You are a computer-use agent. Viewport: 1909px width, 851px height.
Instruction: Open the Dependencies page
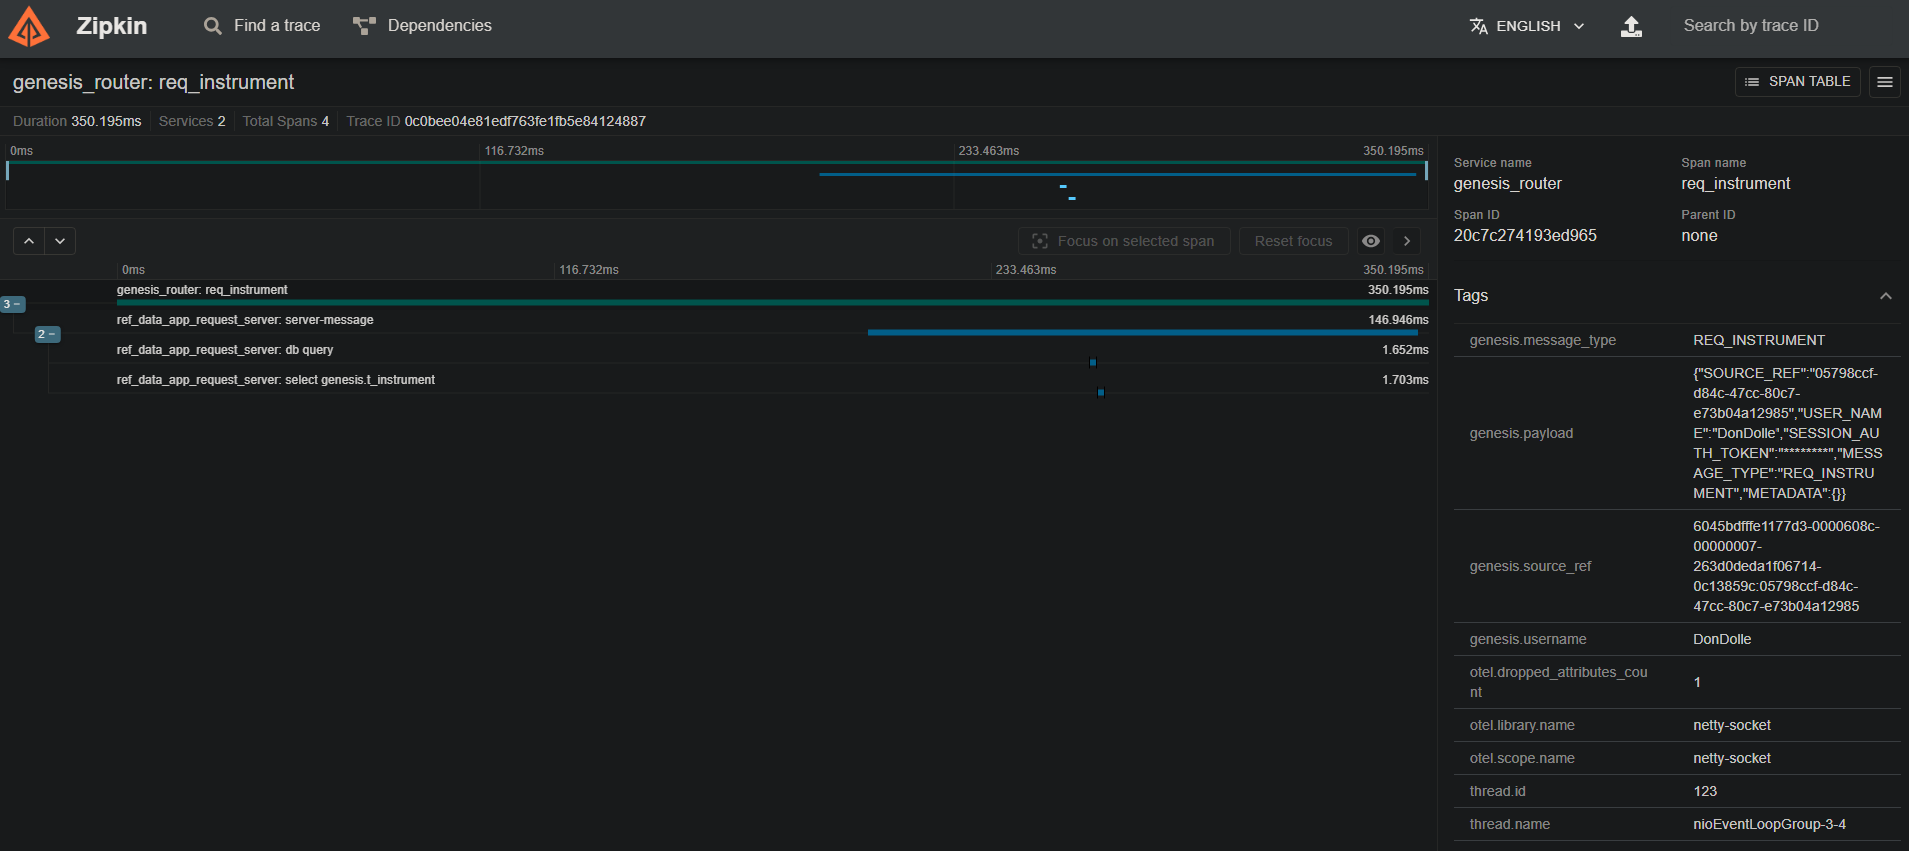423,26
